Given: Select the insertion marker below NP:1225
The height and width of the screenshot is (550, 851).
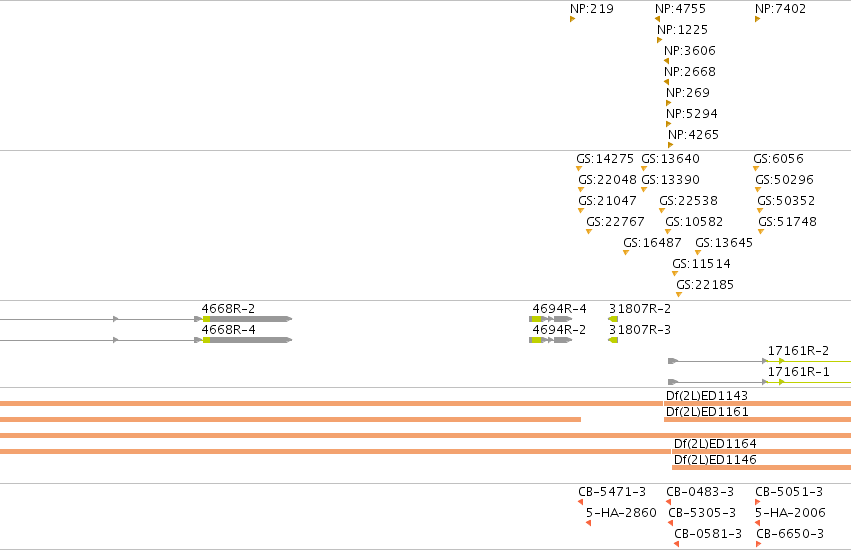Looking at the screenshot, I should coord(659,40).
